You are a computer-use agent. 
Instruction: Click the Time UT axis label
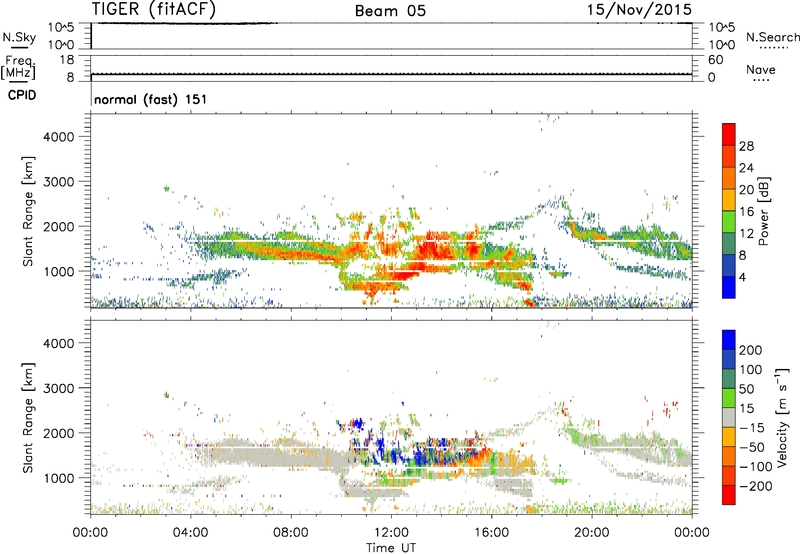[391, 548]
